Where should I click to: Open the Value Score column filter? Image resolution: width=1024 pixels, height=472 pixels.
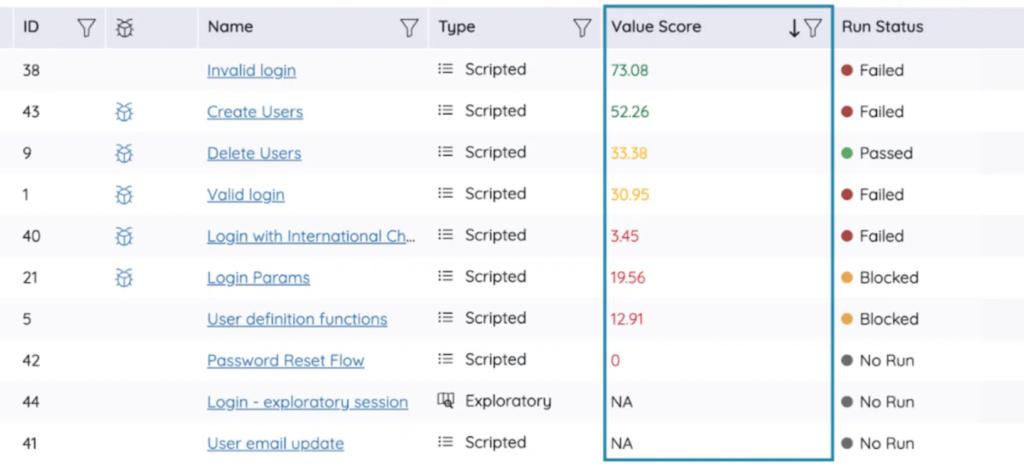pos(813,28)
